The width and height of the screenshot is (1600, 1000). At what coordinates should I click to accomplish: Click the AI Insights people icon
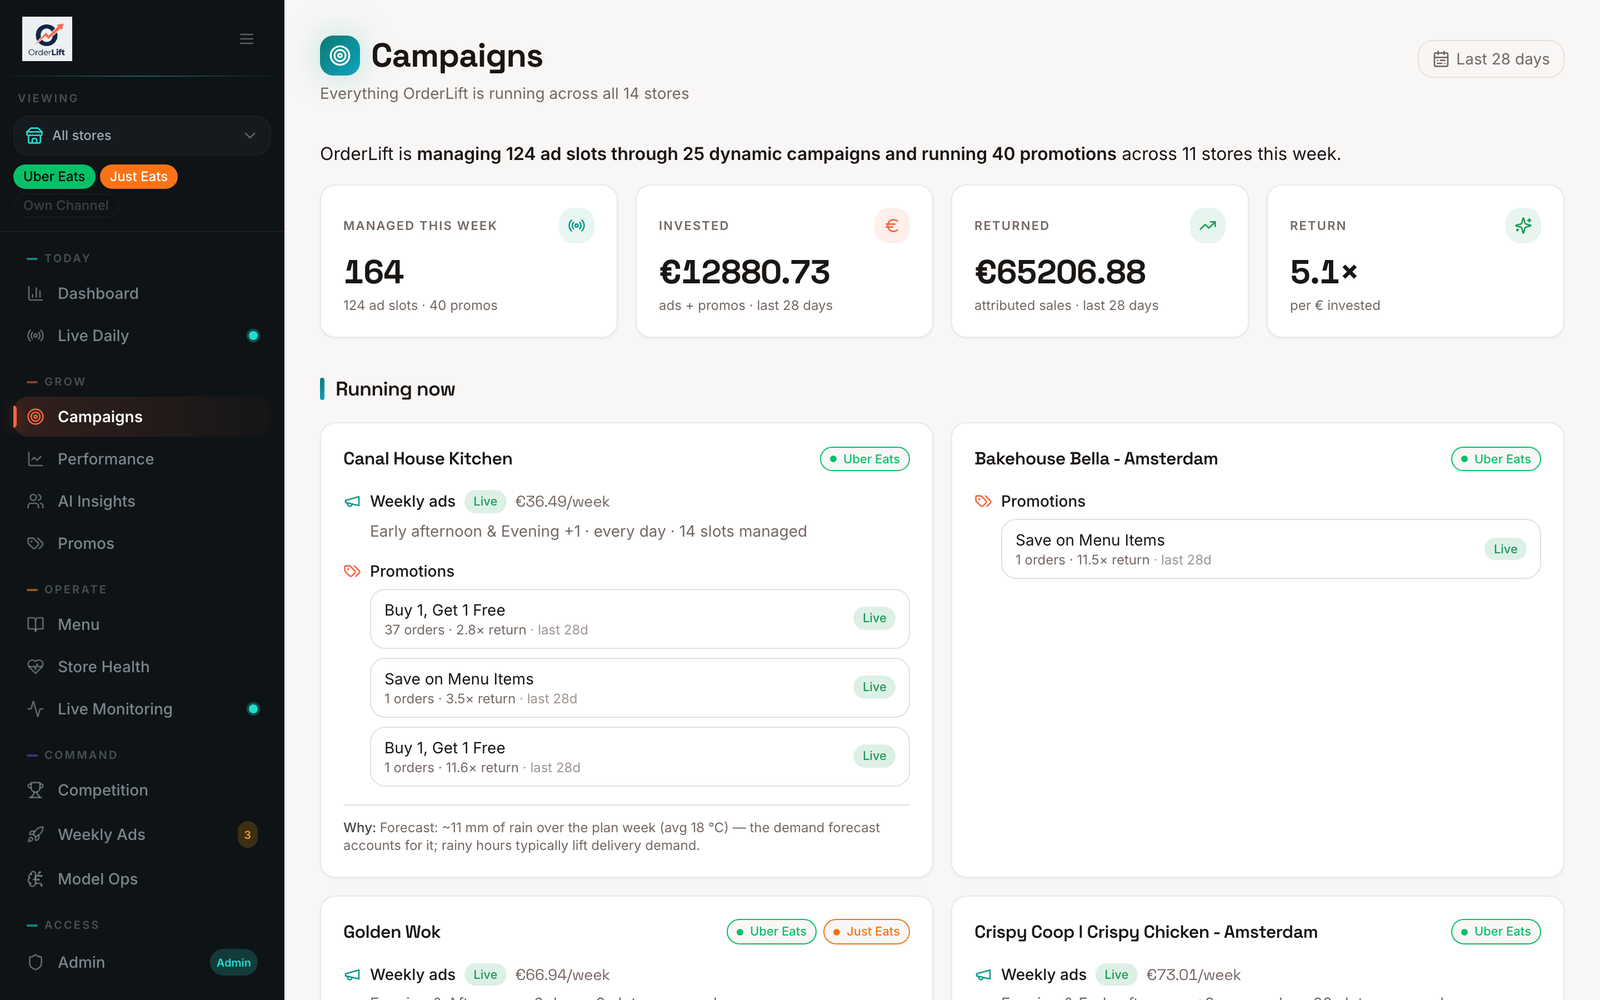pyautogui.click(x=35, y=501)
